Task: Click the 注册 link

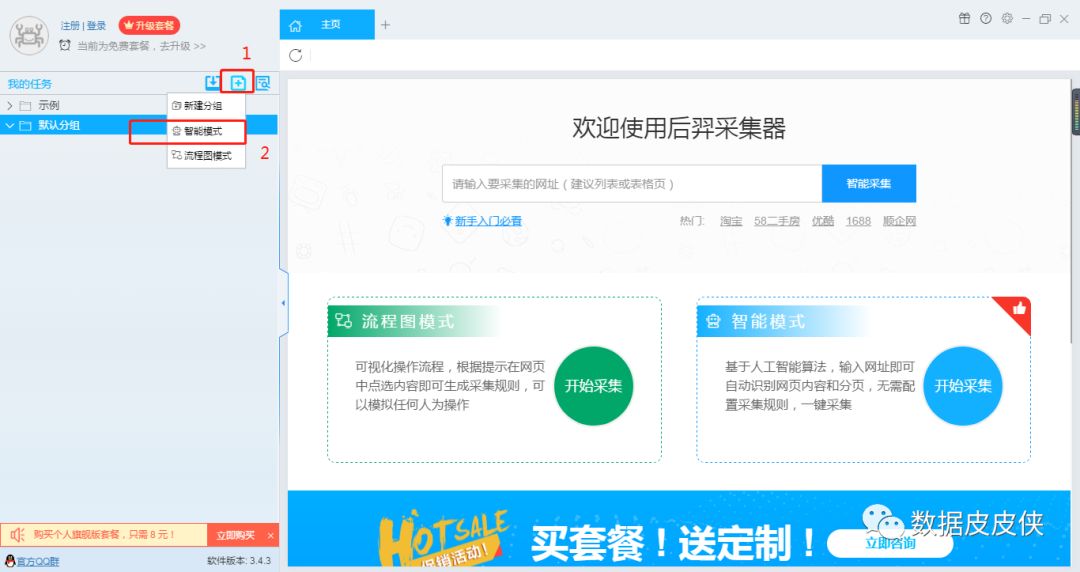Action: pos(70,25)
